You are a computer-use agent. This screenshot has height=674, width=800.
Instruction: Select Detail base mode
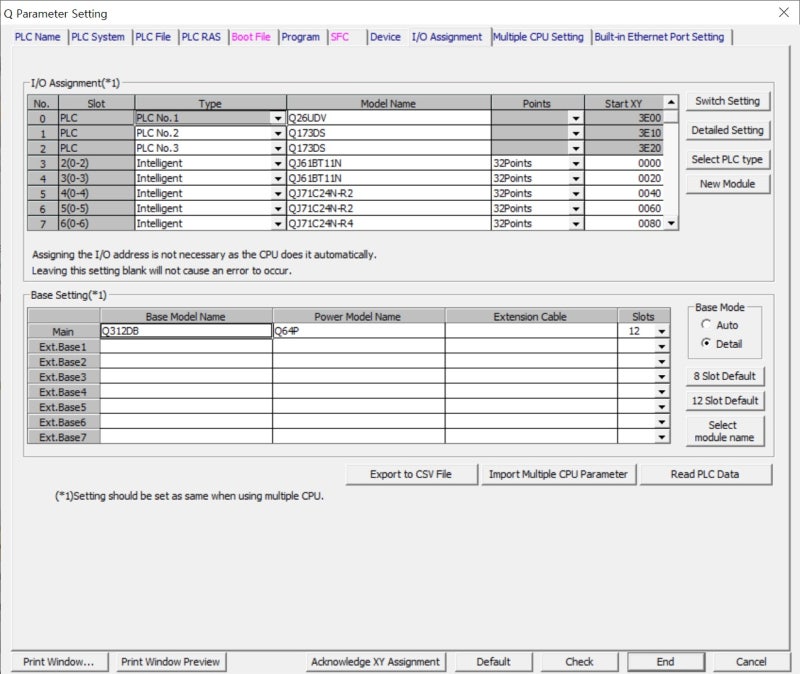(708, 344)
